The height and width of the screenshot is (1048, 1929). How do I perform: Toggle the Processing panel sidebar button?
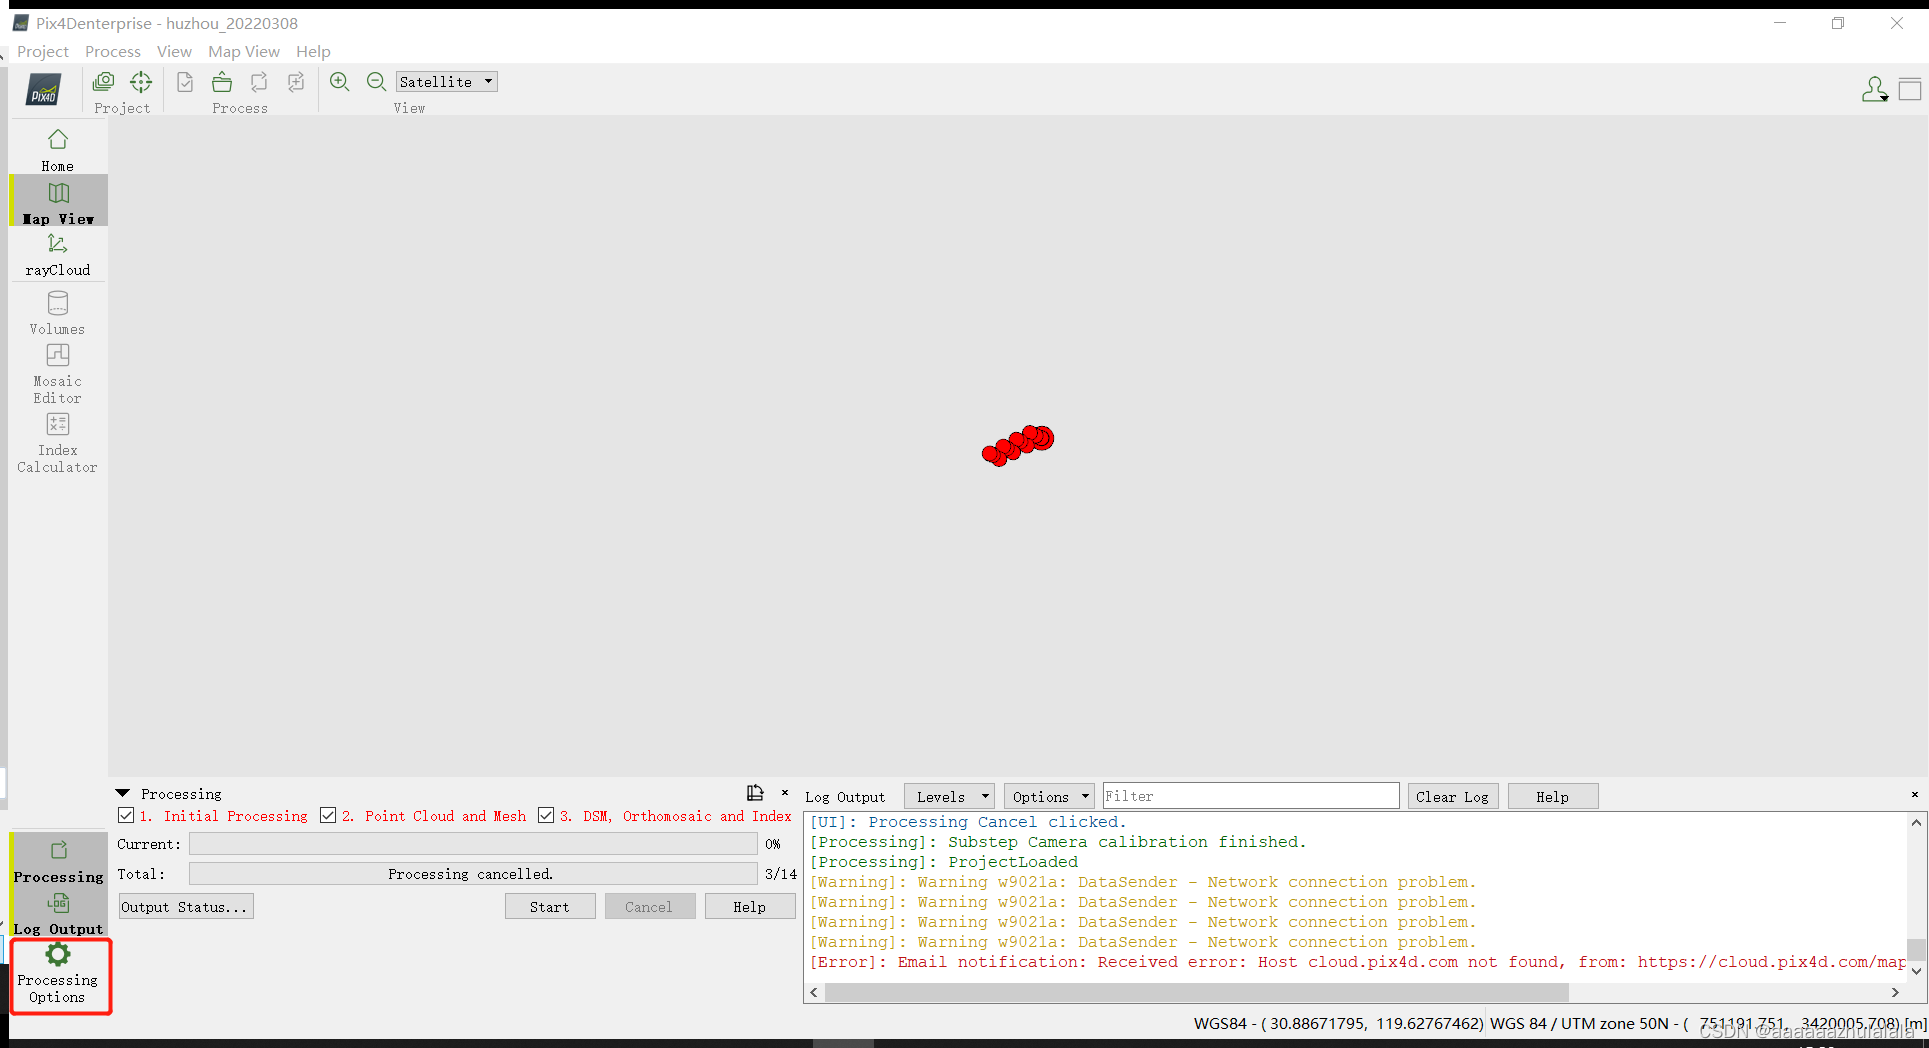[x=58, y=860]
